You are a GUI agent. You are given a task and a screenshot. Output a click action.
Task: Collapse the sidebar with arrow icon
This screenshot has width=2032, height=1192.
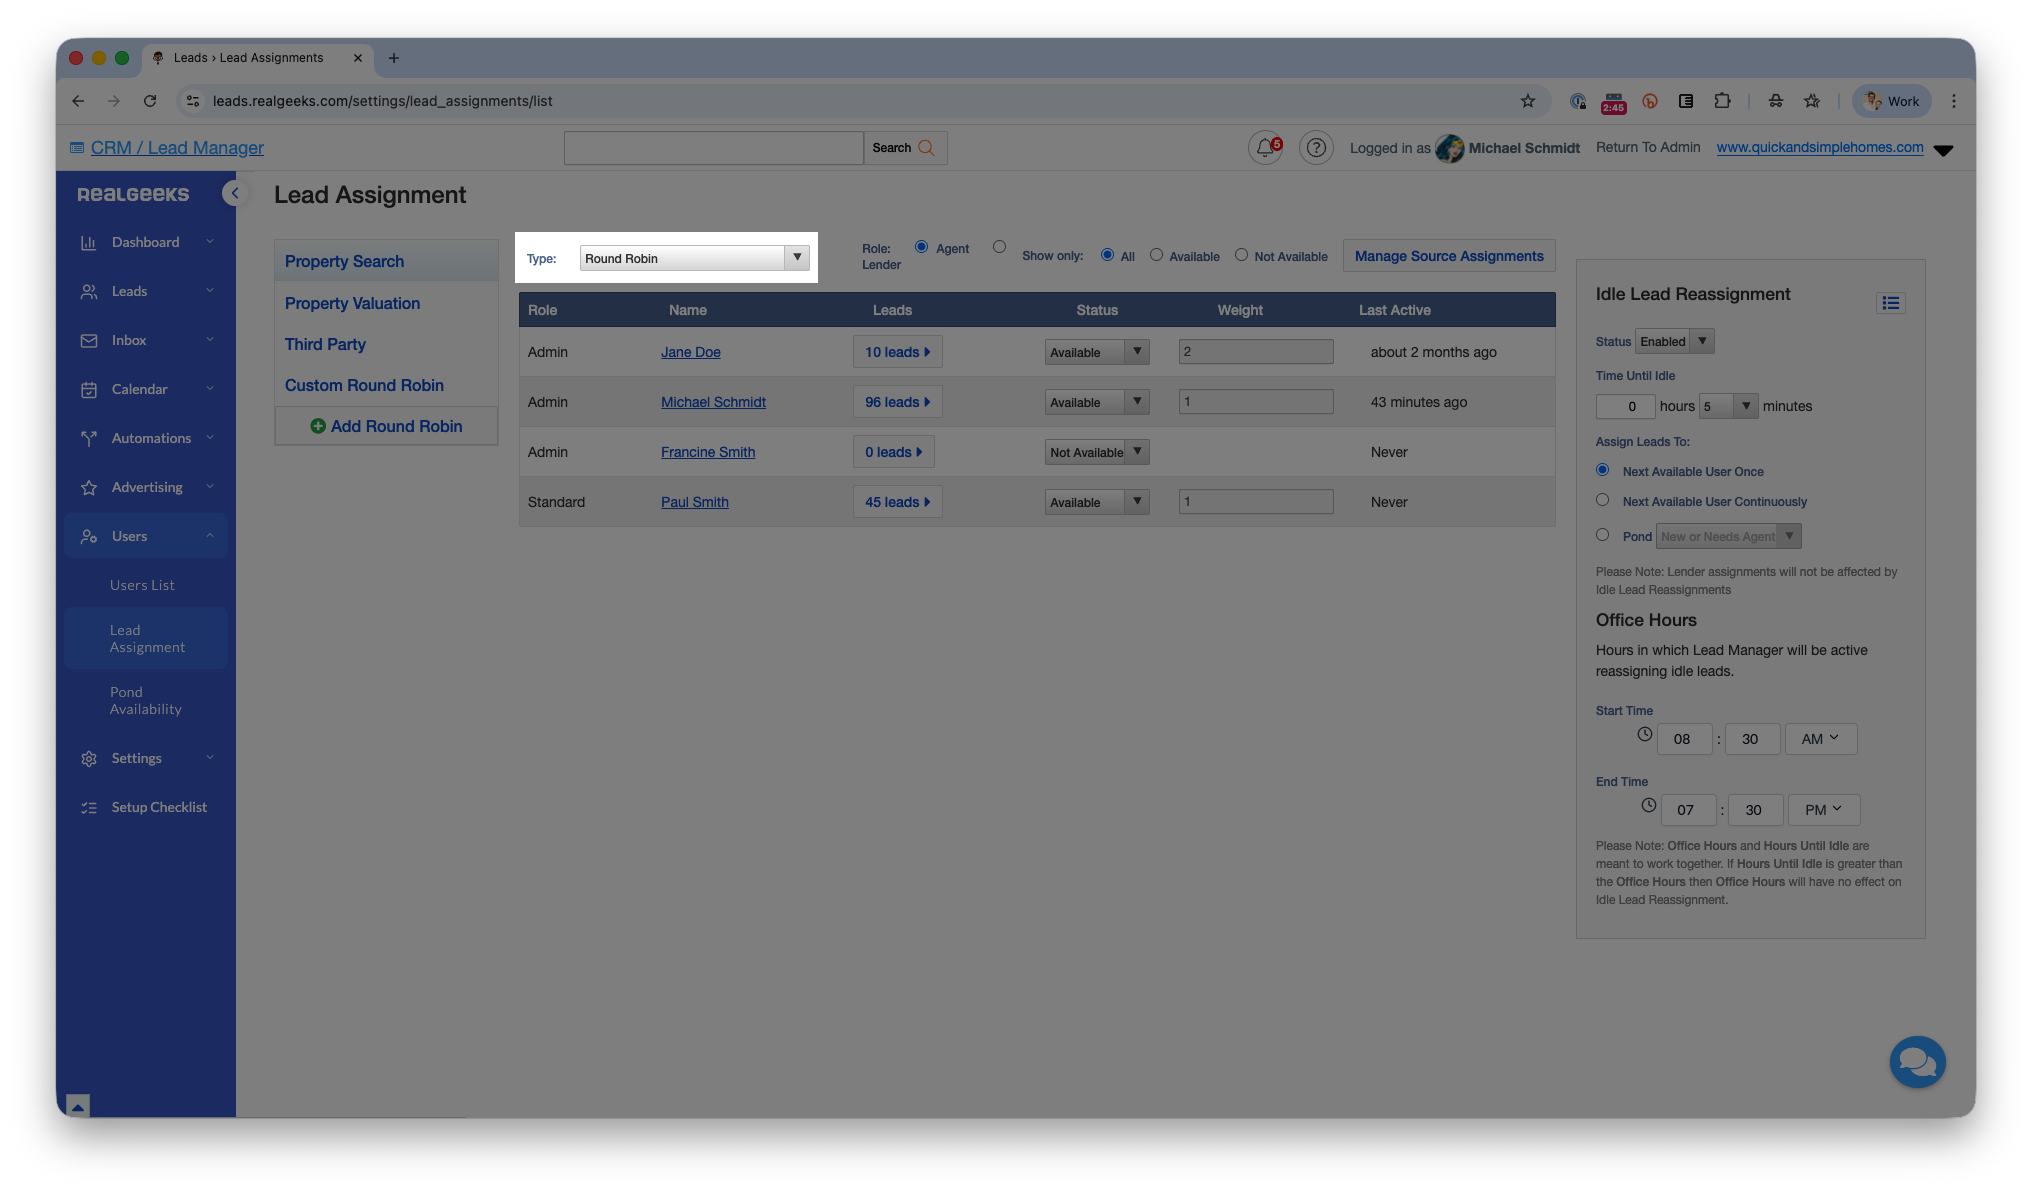point(235,193)
